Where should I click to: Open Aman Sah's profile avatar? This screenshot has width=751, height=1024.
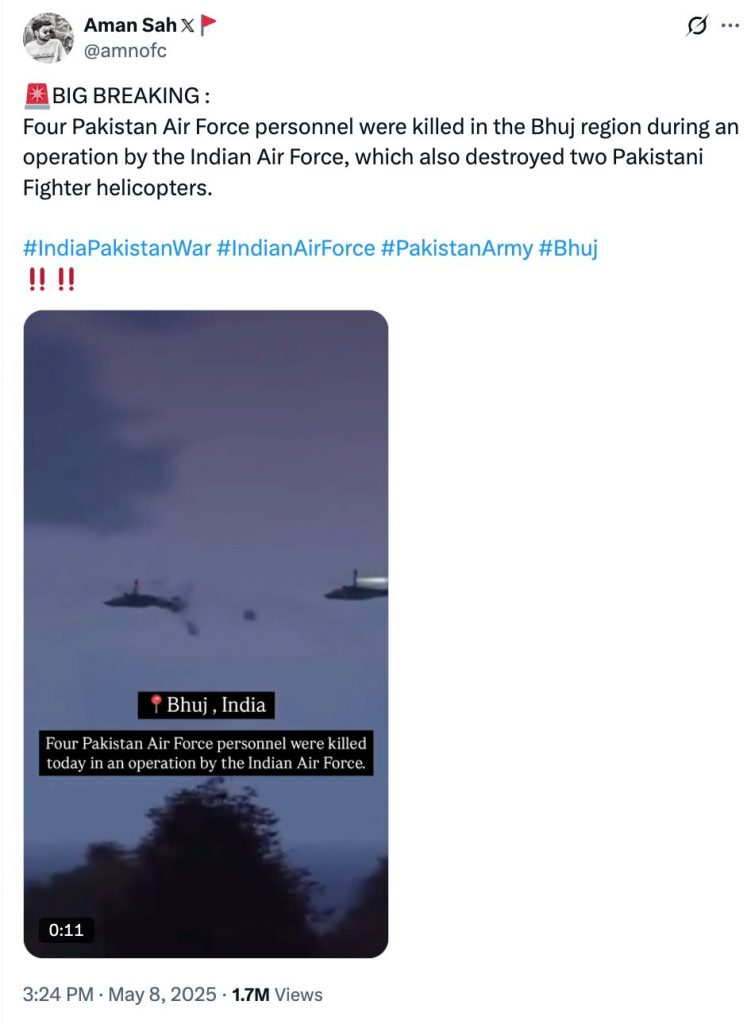point(48,38)
